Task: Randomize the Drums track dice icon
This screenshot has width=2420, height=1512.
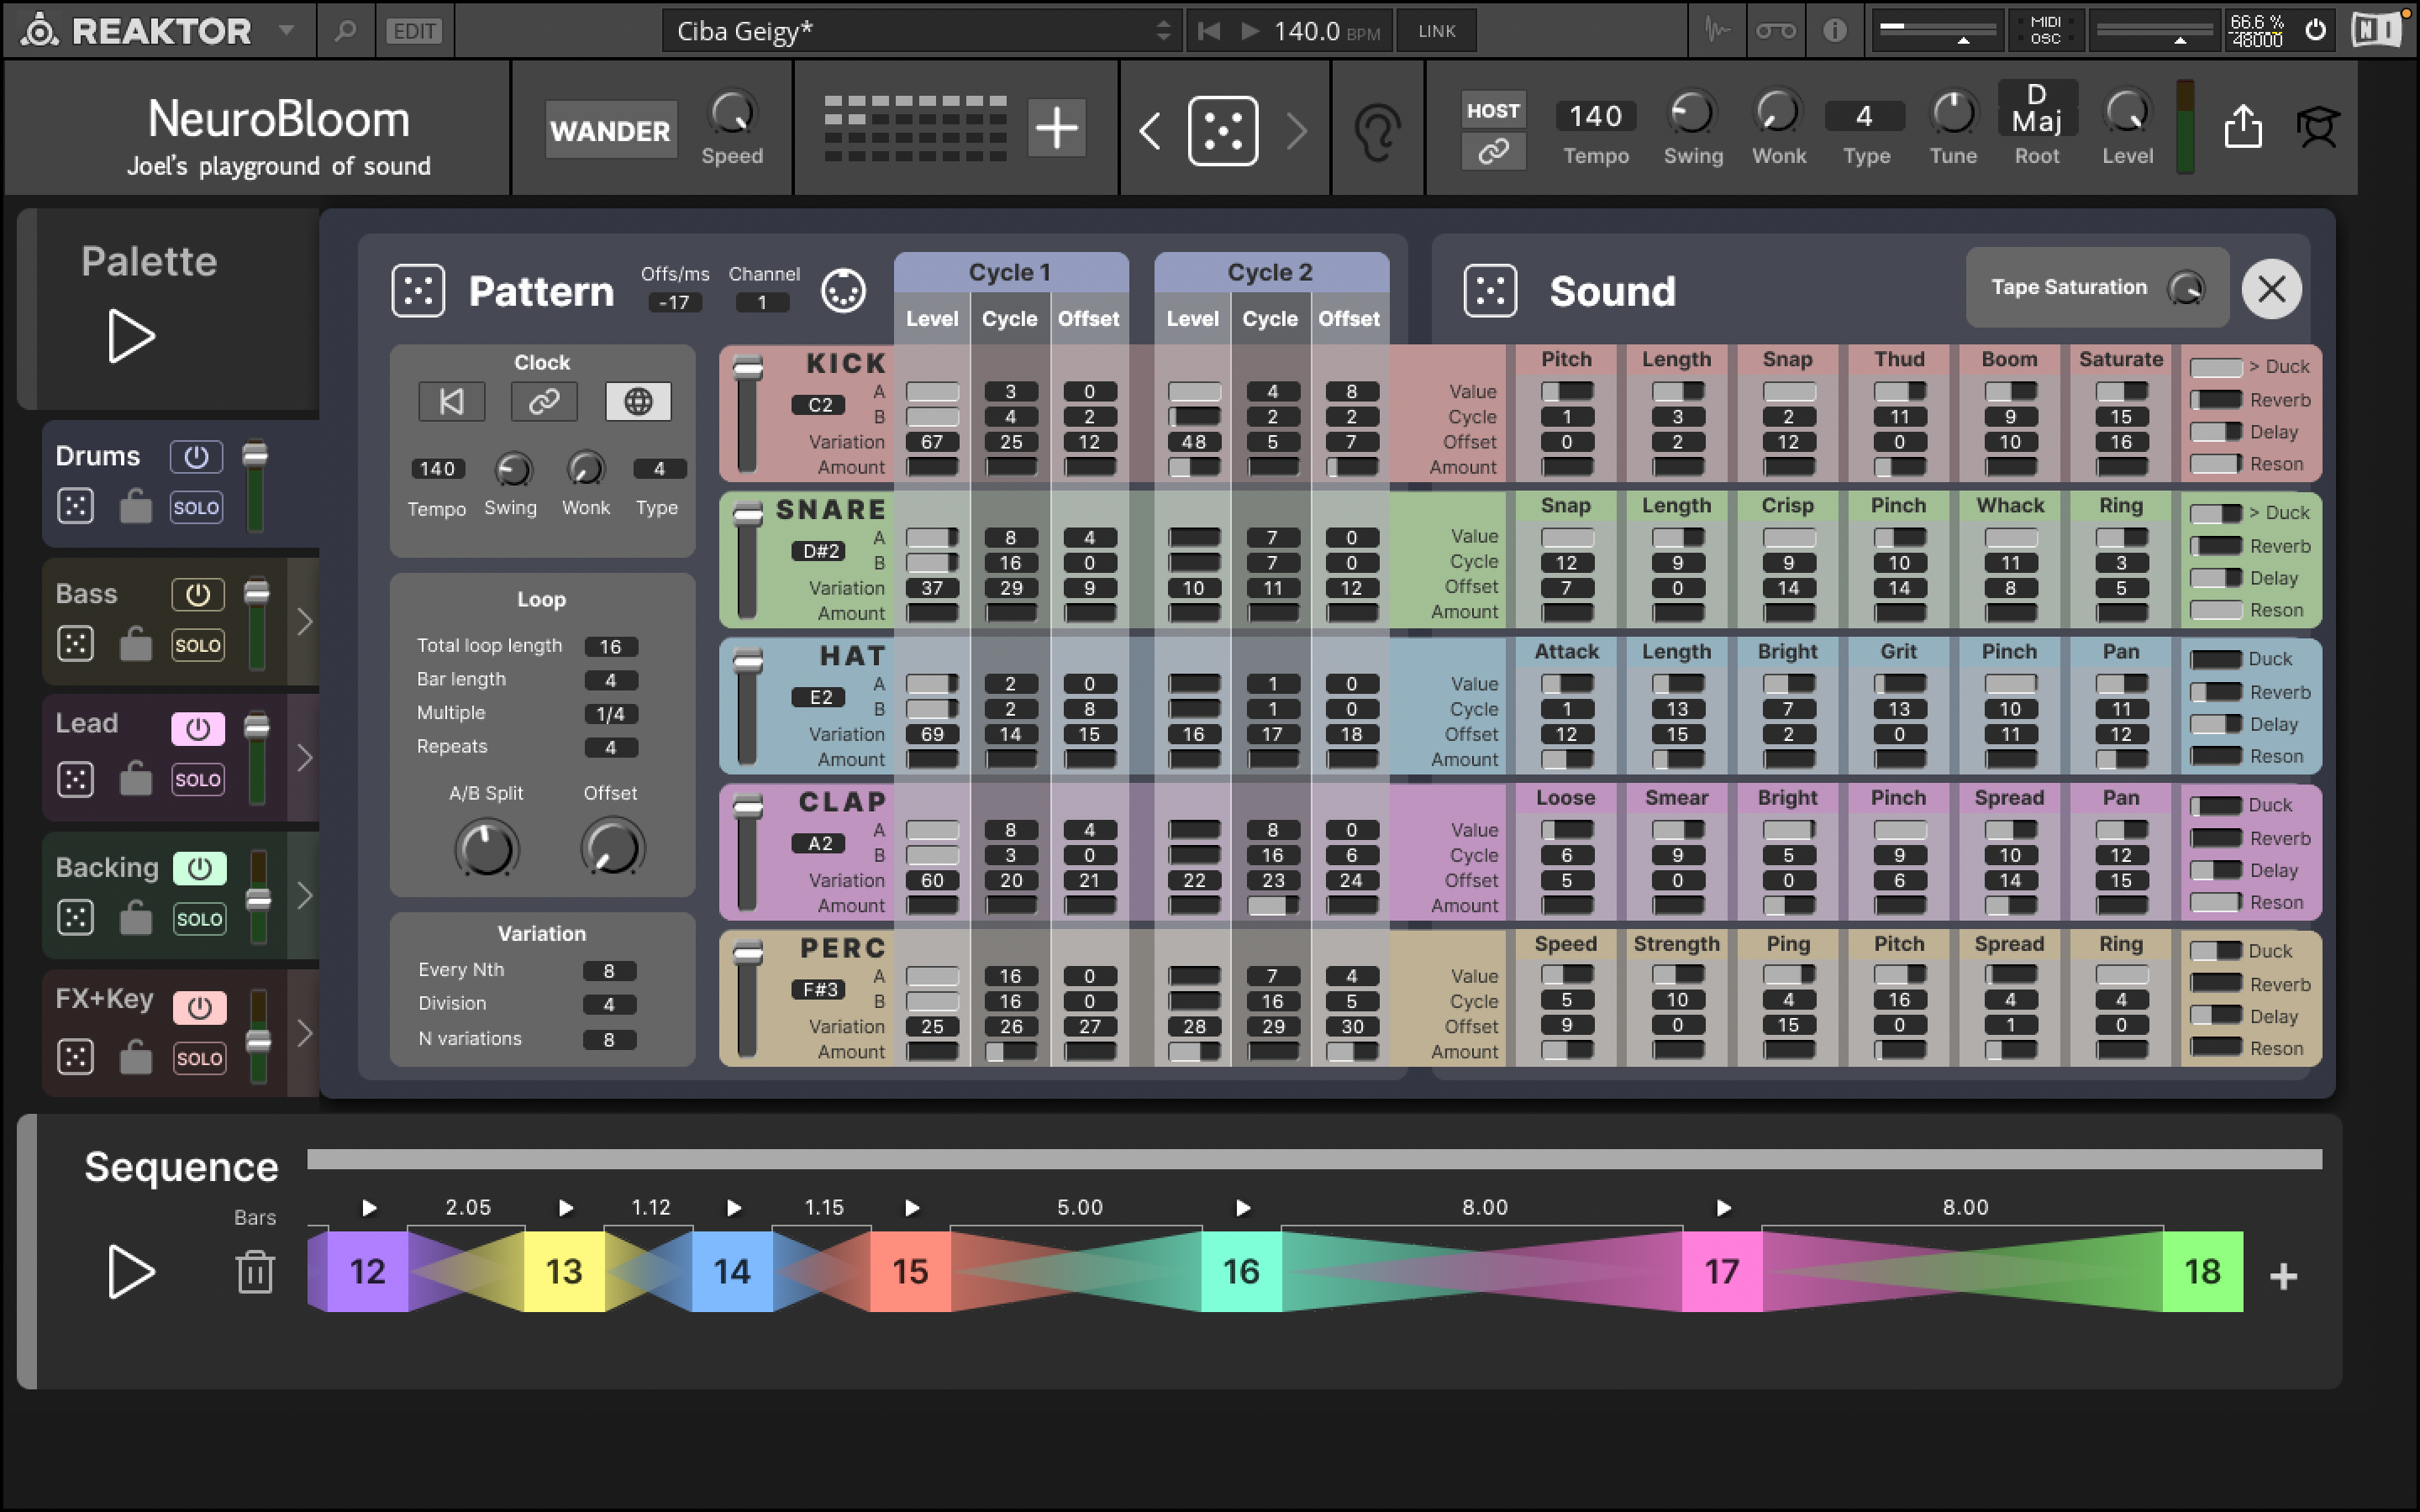Action: point(76,506)
